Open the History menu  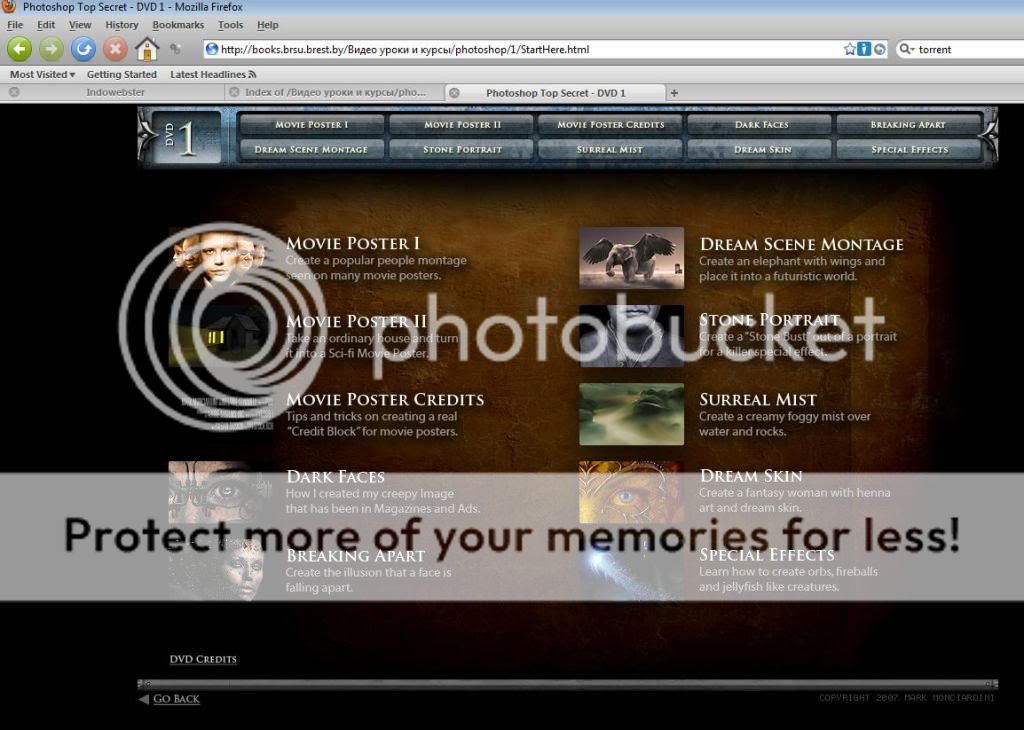point(121,25)
